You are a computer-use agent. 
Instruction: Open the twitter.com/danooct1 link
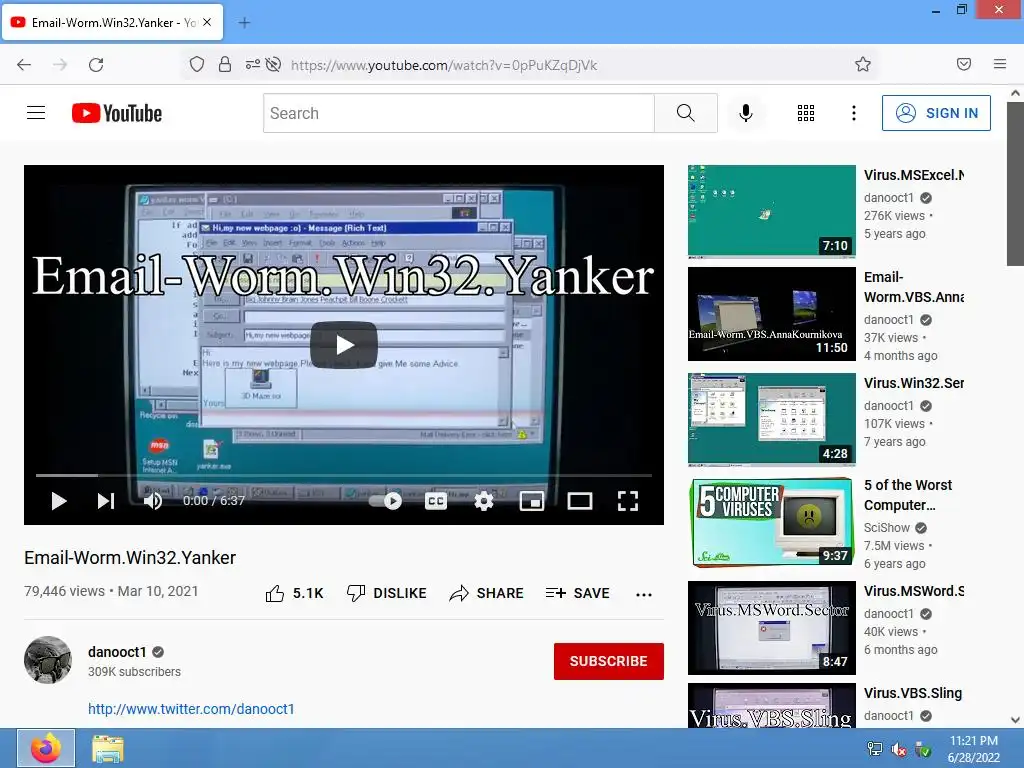pos(191,709)
